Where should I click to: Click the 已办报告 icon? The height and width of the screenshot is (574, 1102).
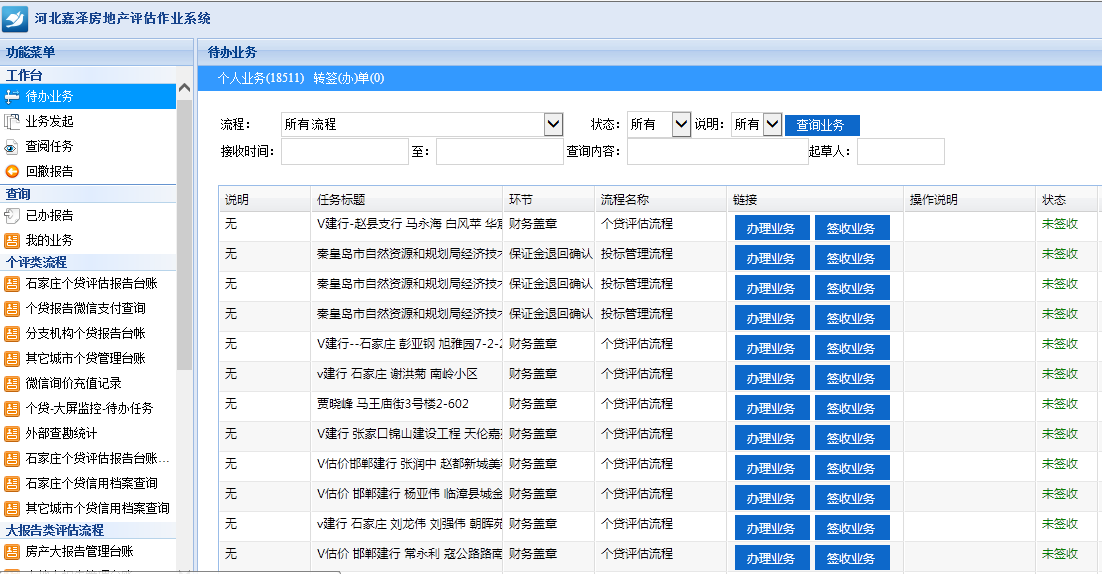tap(12, 216)
